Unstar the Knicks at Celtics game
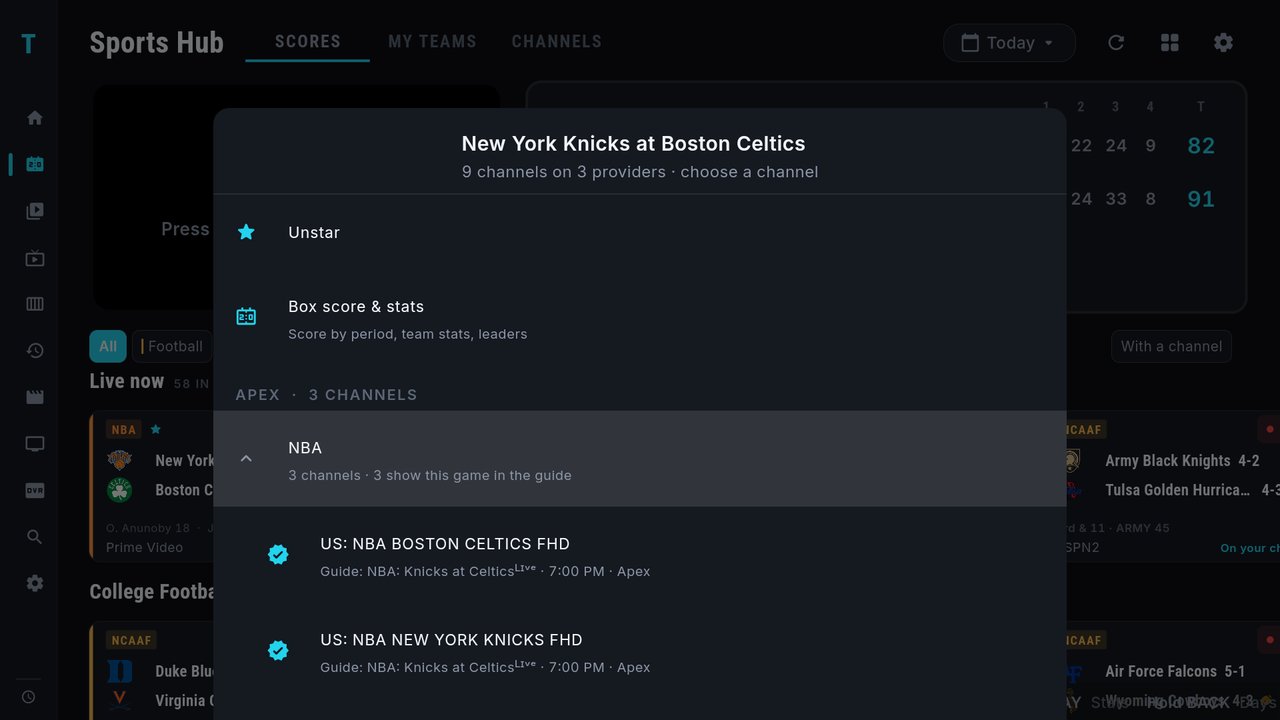The width and height of the screenshot is (1280, 720). [x=640, y=232]
